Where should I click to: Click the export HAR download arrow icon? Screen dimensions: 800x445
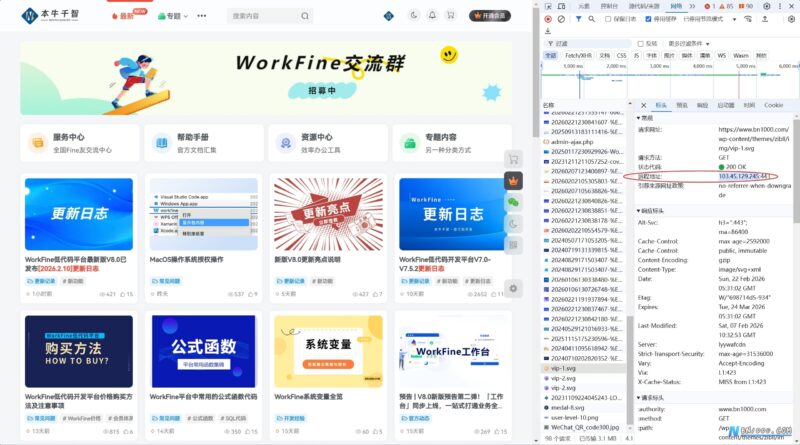pyautogui.click(x=548, y=31)
